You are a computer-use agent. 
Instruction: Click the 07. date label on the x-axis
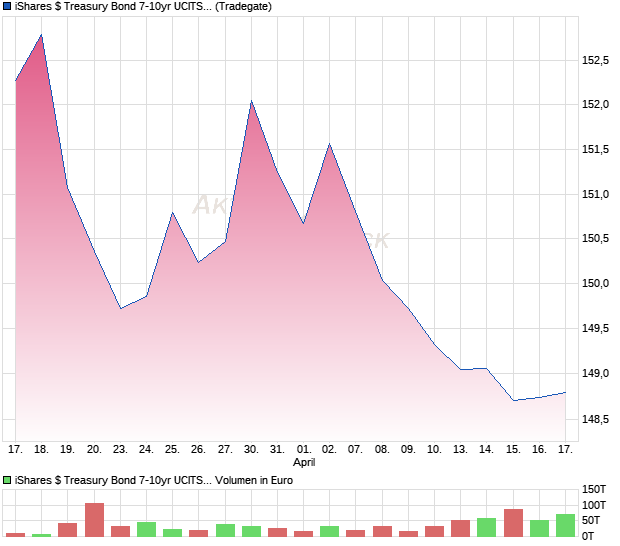point(355,450)
